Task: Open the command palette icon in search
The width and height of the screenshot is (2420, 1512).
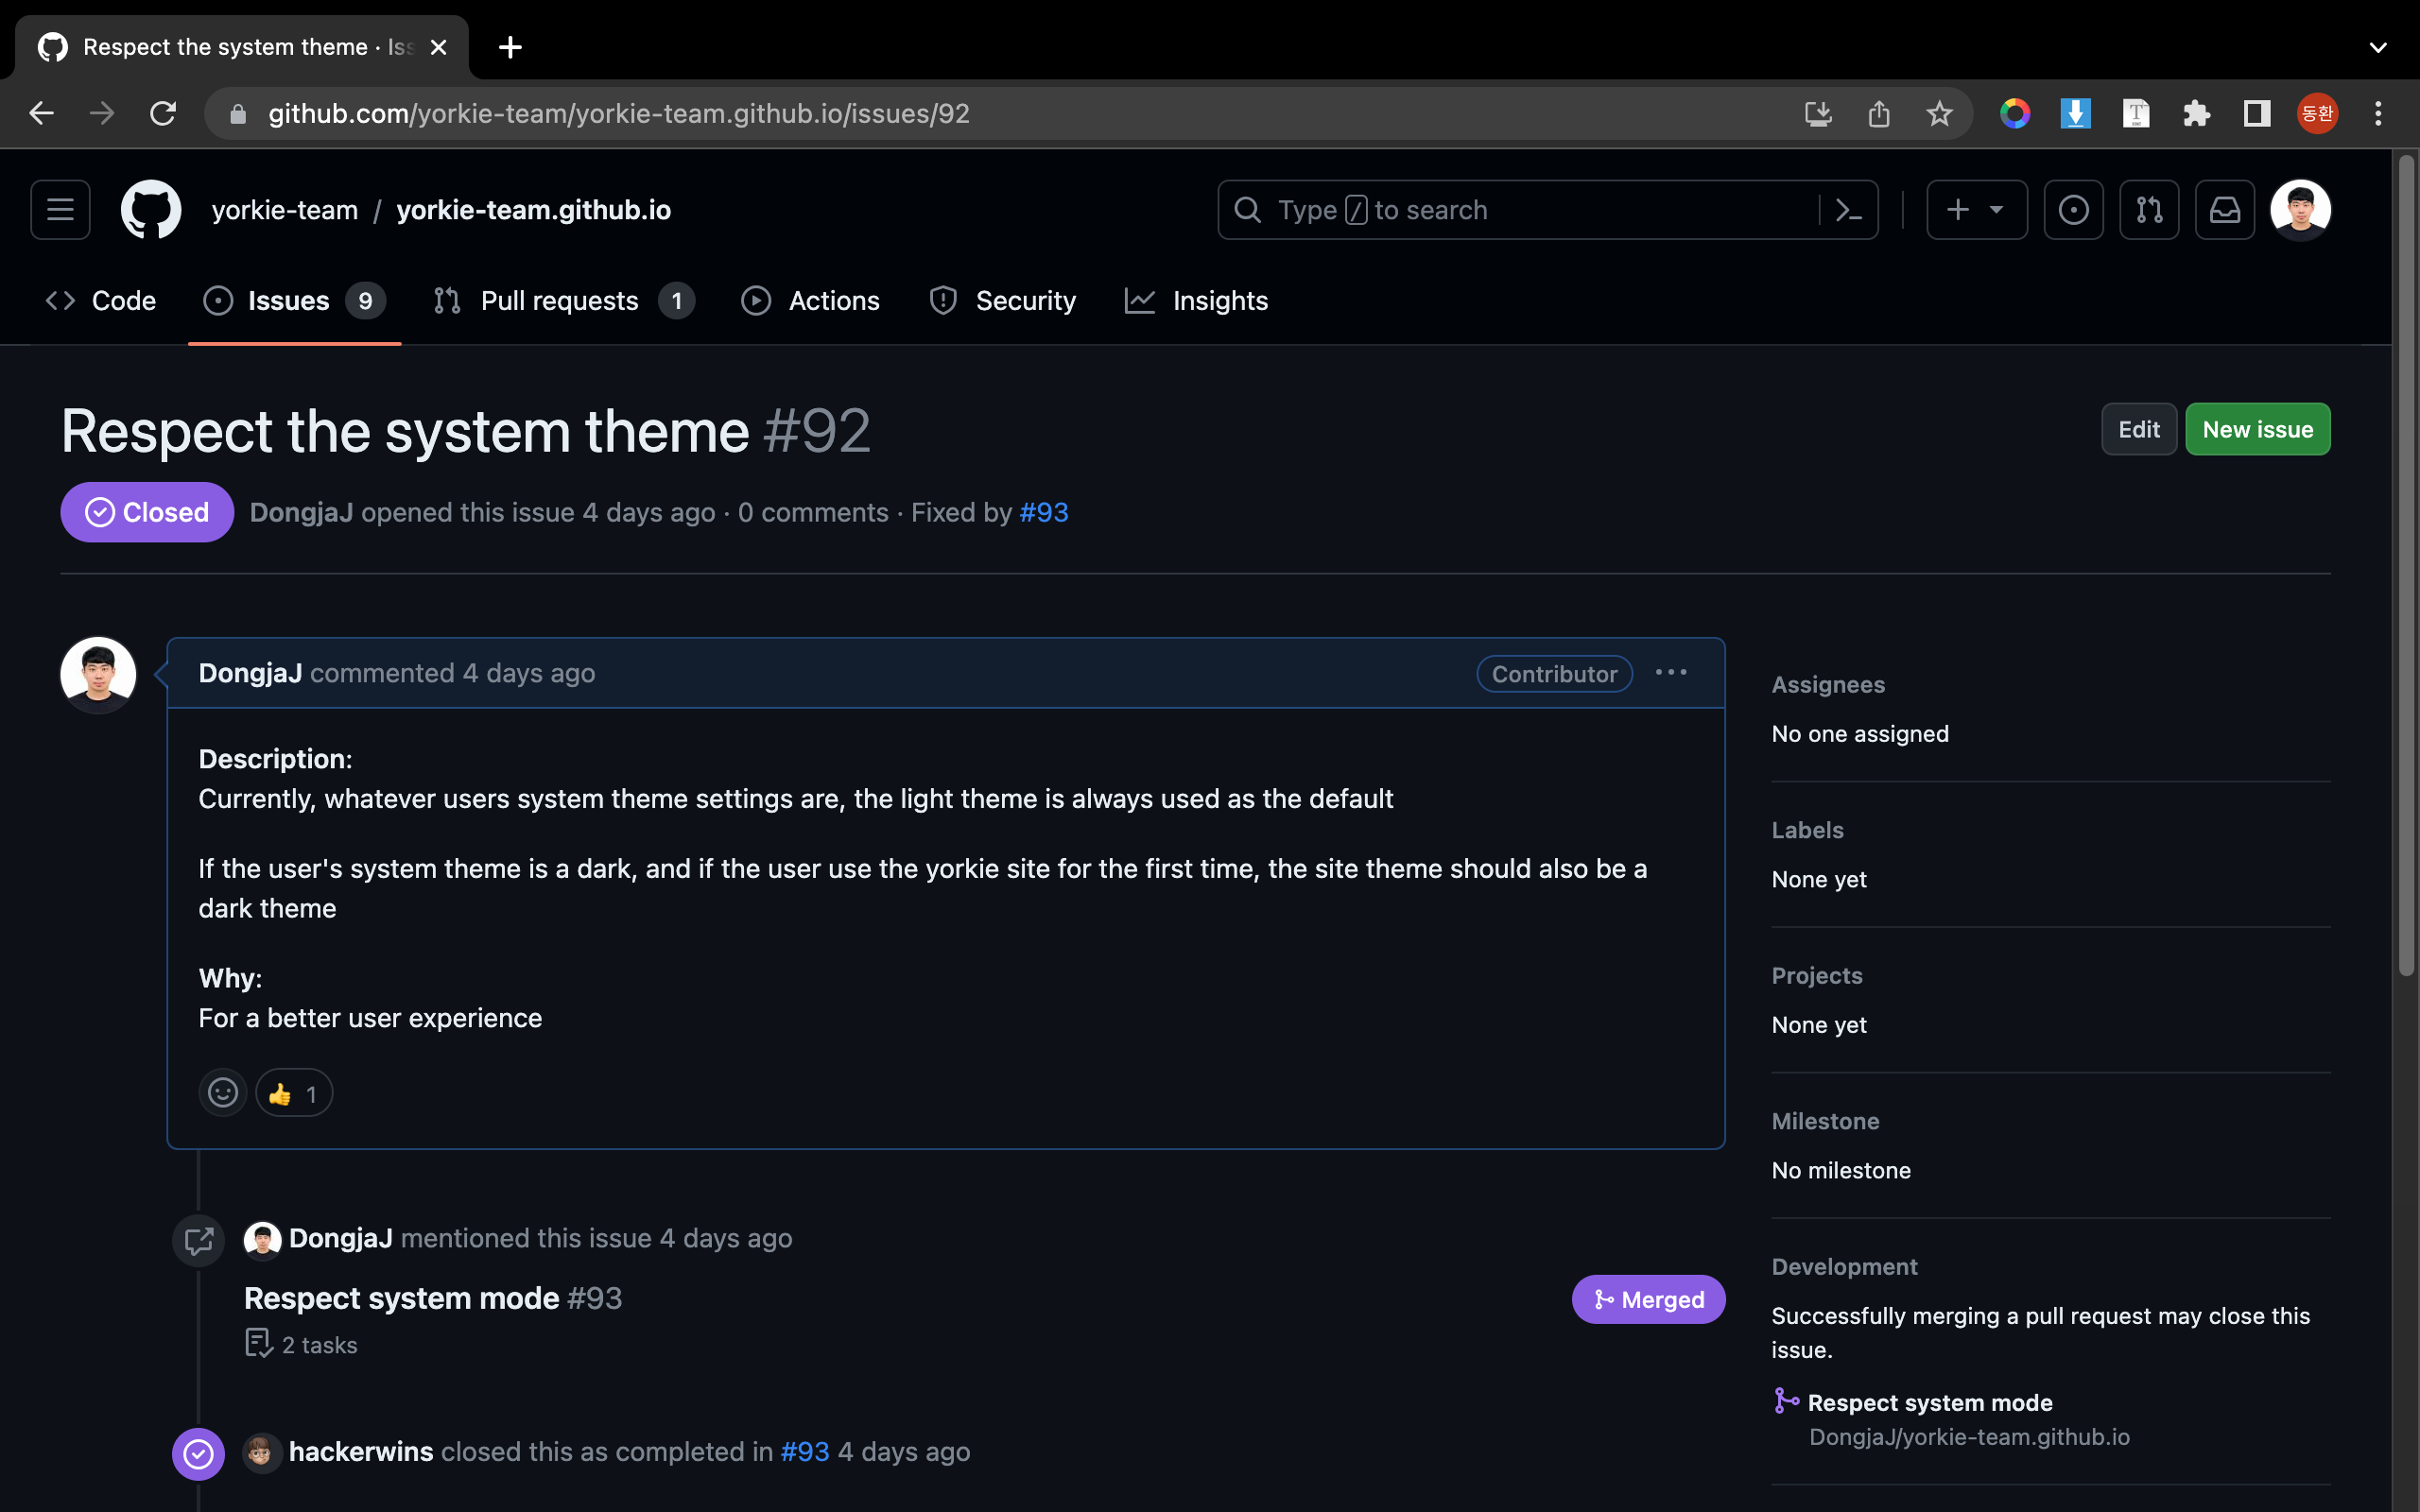Action: 1848,210
